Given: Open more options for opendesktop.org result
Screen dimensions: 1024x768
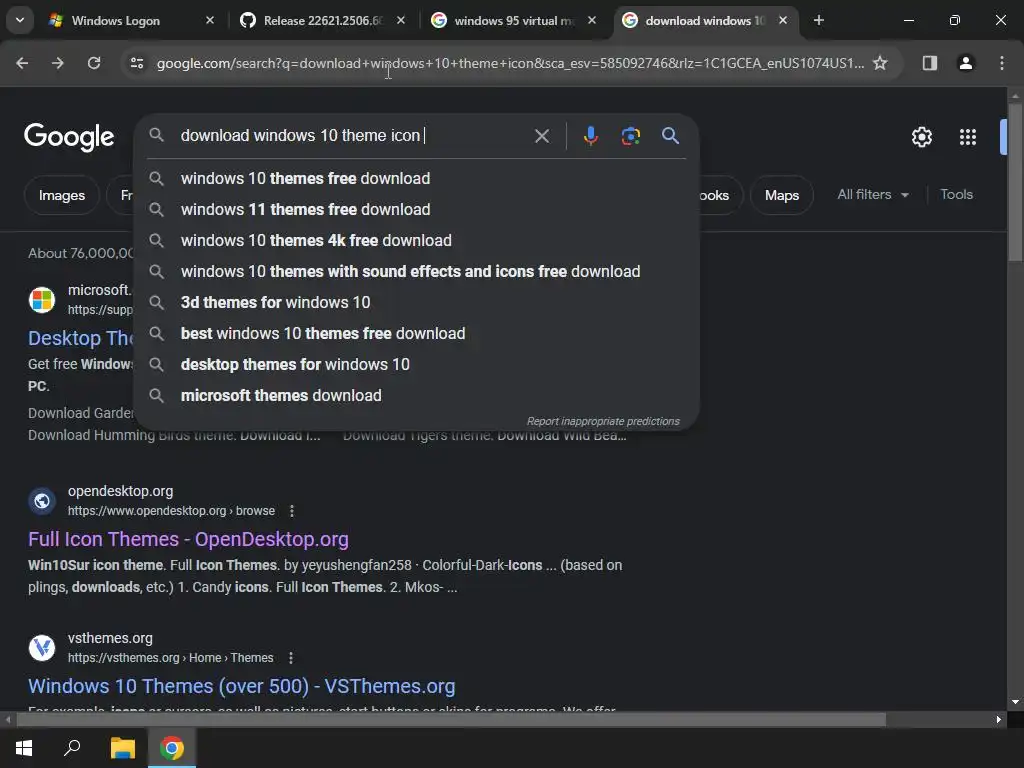Looking at the screenshot, I should point(292,511).
